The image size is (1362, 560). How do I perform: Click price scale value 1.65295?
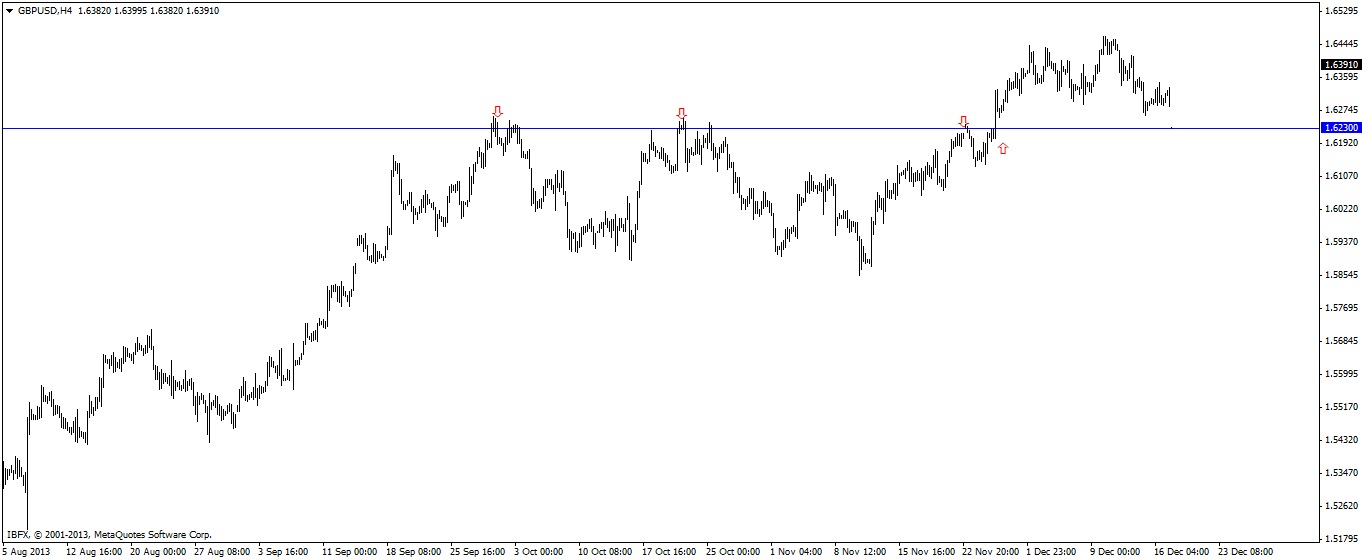pyautogui.click(x=1341, y=11)
